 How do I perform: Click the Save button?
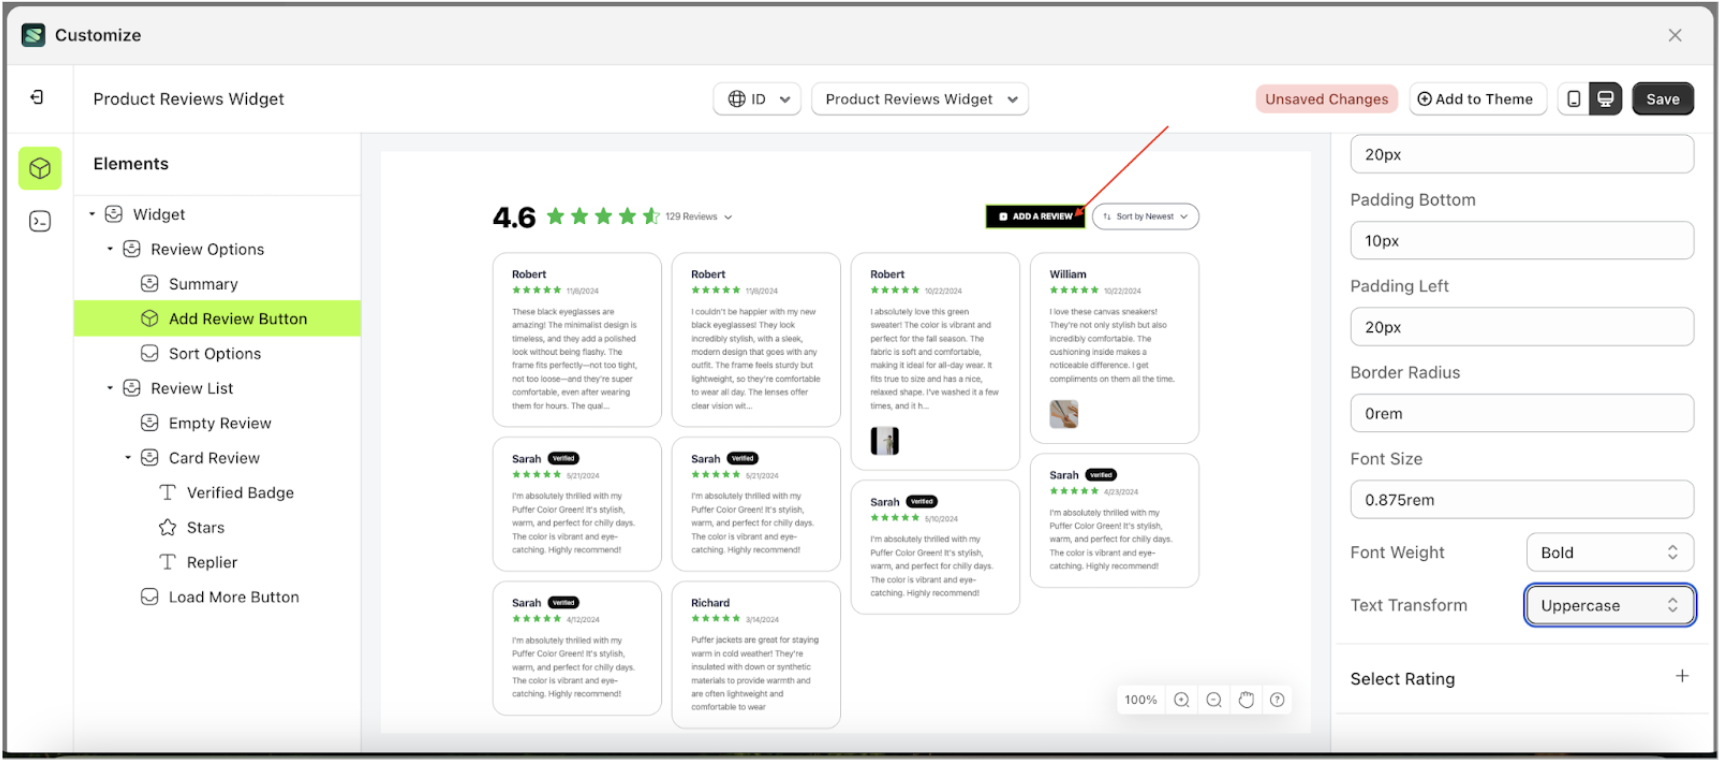pyautogui.click(x=1662, y=99)
